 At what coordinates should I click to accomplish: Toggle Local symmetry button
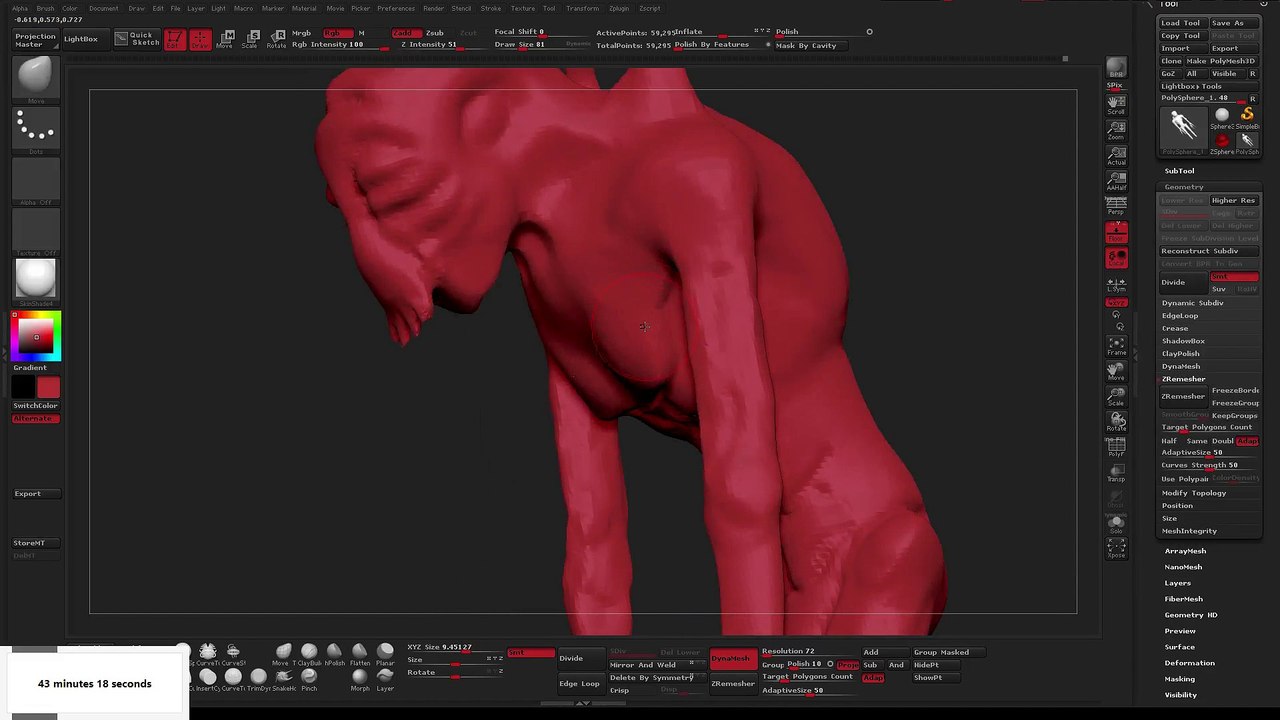point(1116,258)
